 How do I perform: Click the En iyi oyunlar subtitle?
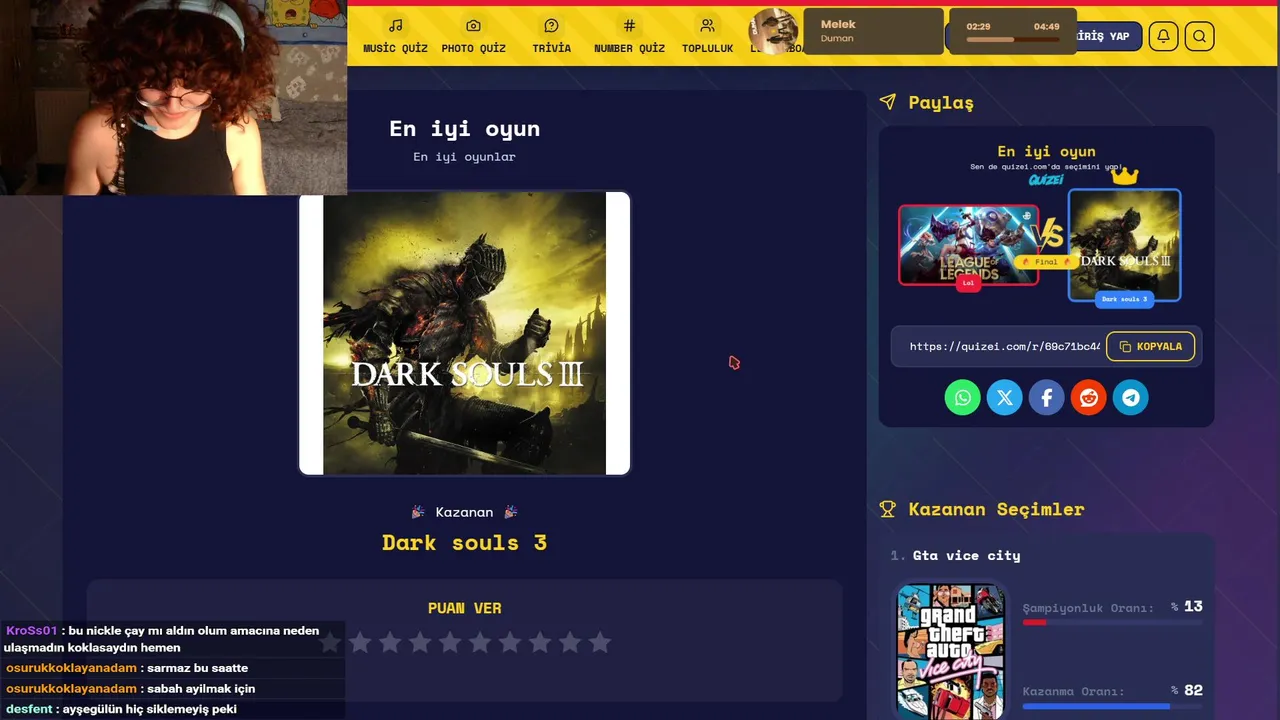464,157
